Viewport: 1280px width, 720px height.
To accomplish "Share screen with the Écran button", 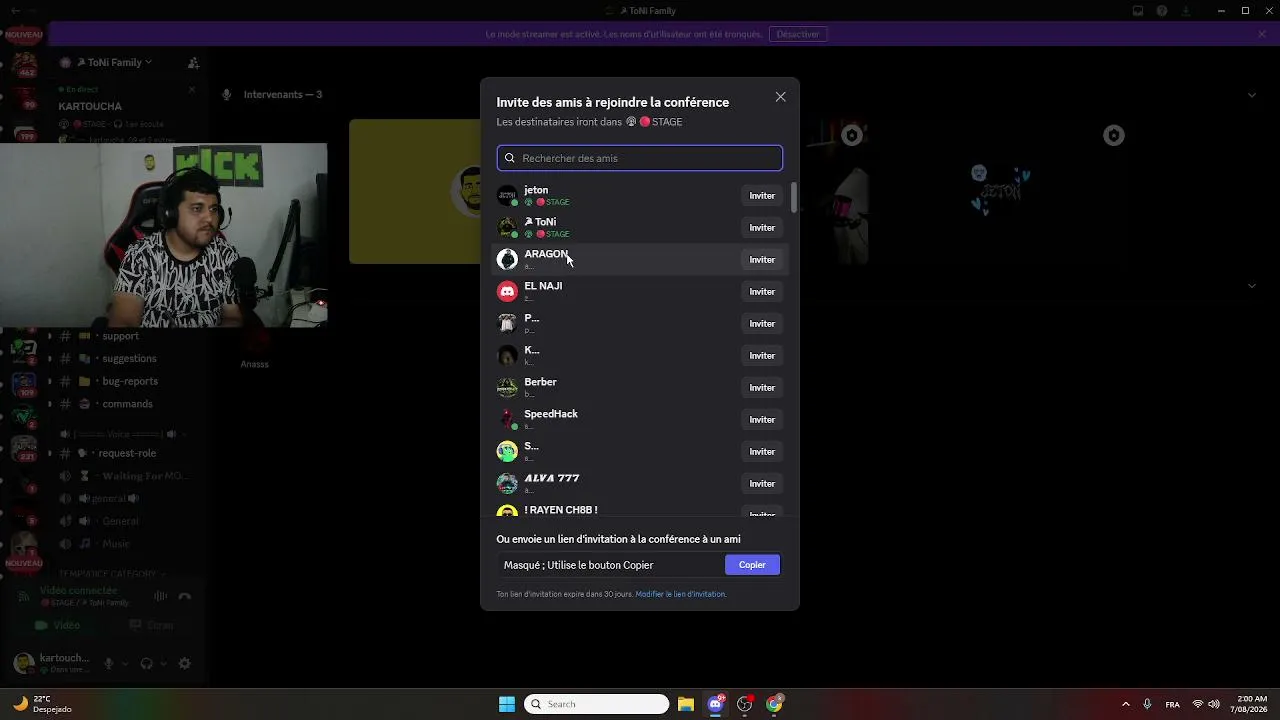I will coord(151,625).
